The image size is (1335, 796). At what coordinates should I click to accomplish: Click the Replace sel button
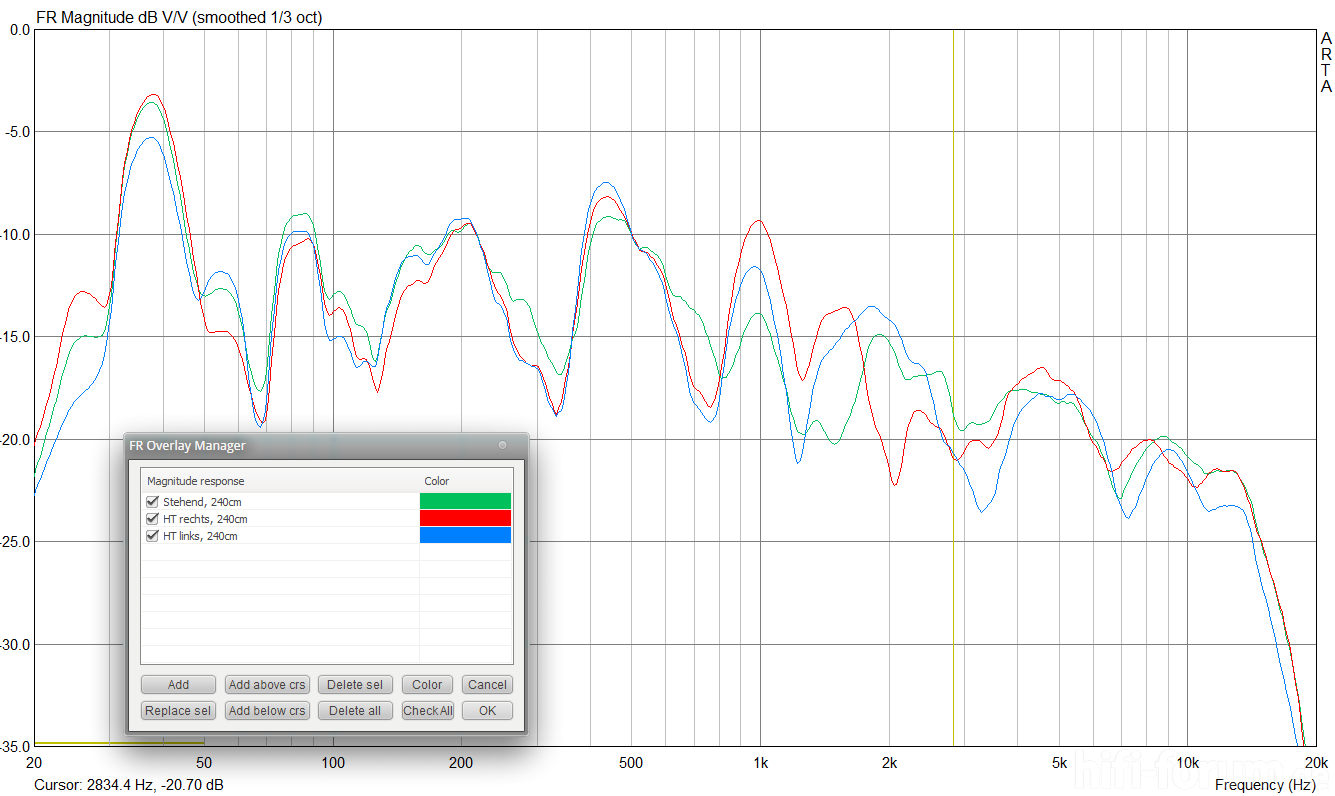[178, 711]
